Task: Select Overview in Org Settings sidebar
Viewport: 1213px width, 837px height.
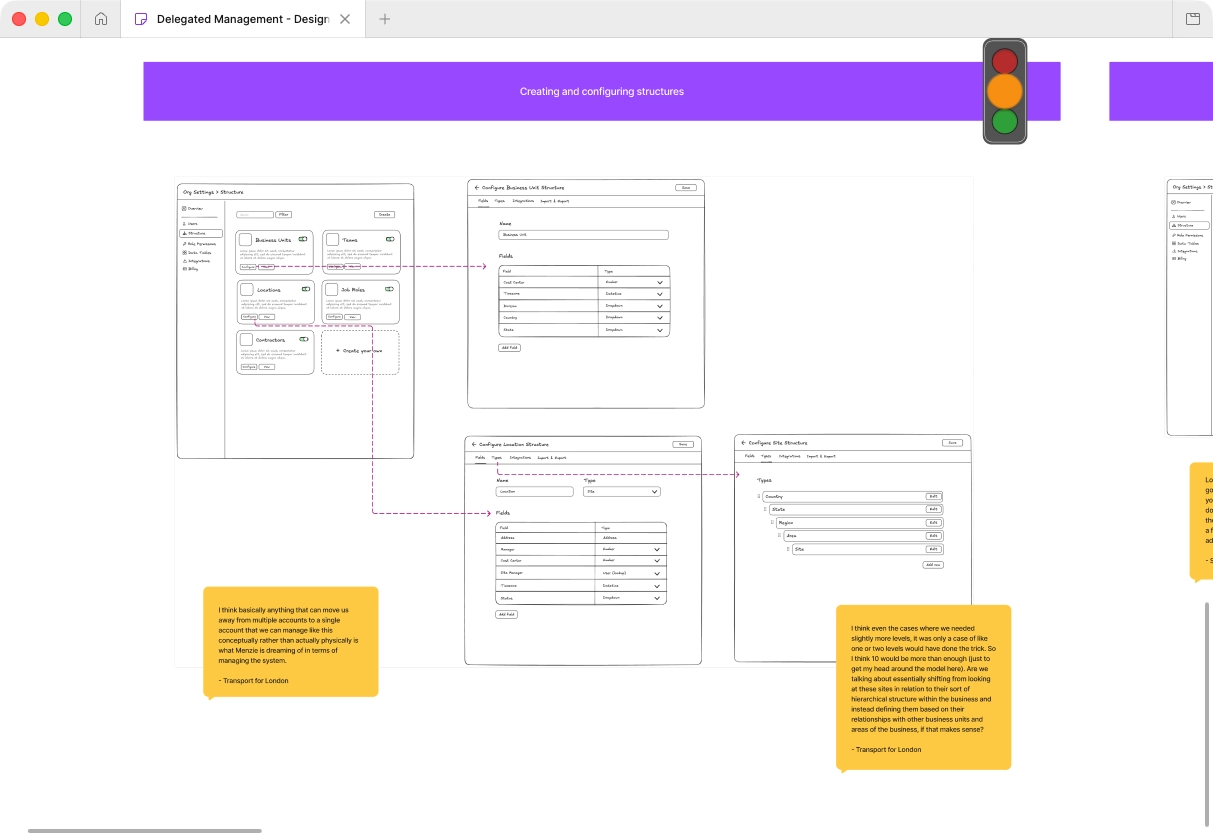Action: click(193, 209)
